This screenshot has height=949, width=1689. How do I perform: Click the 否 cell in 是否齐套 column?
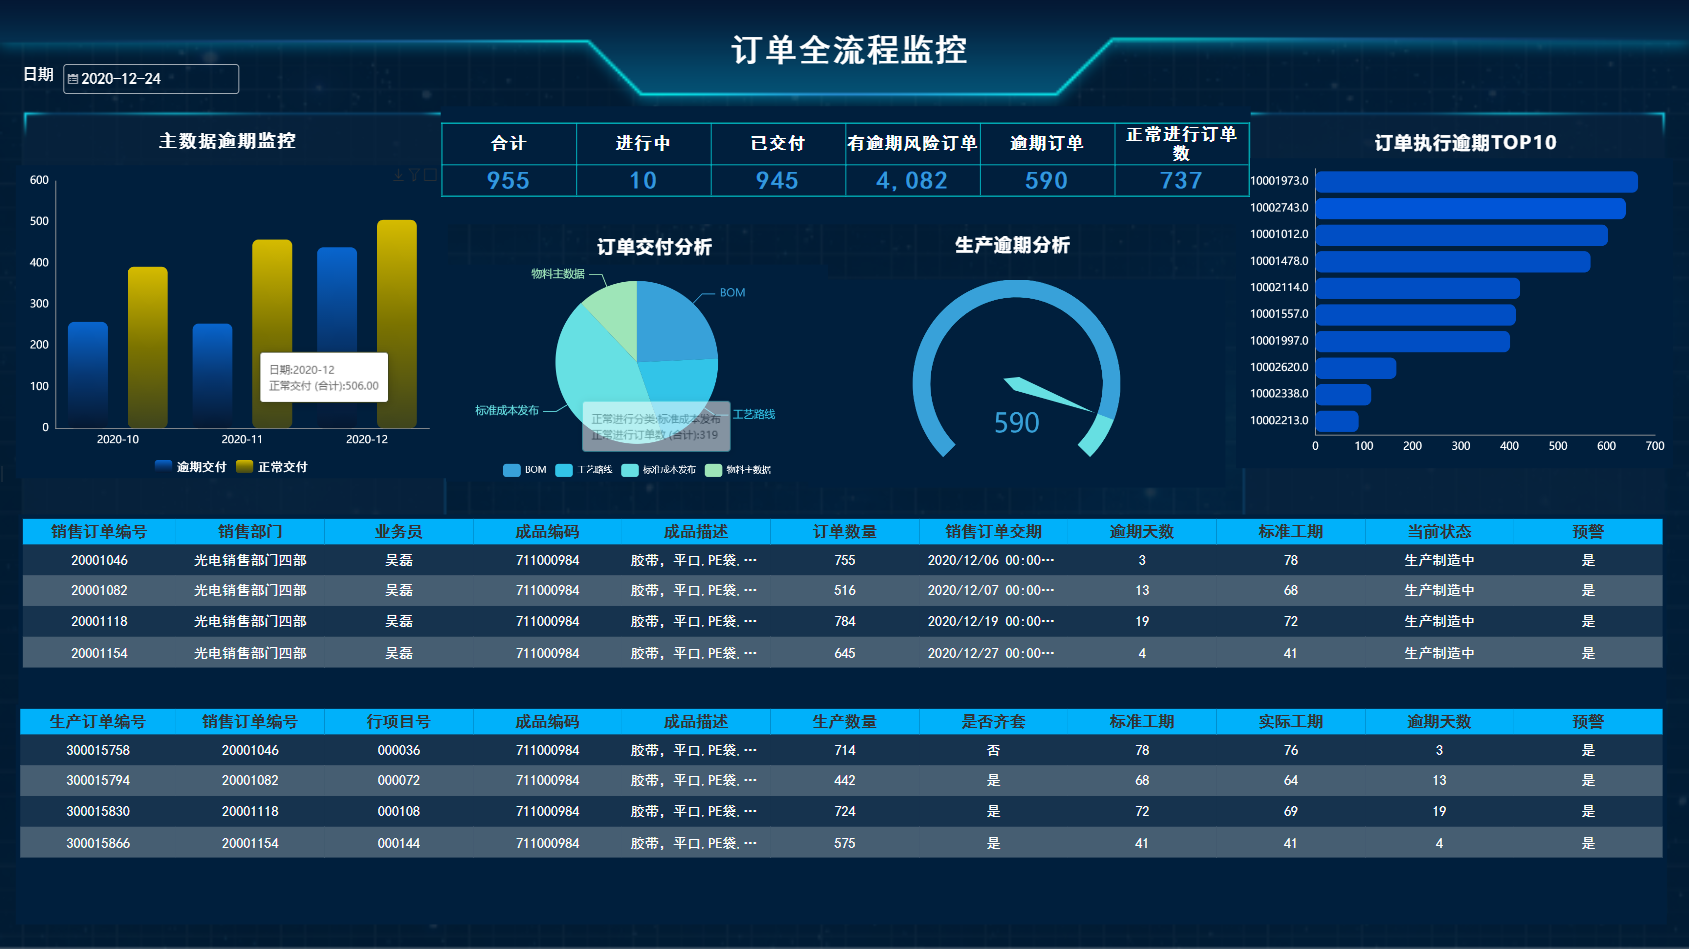tap(993, 751)
